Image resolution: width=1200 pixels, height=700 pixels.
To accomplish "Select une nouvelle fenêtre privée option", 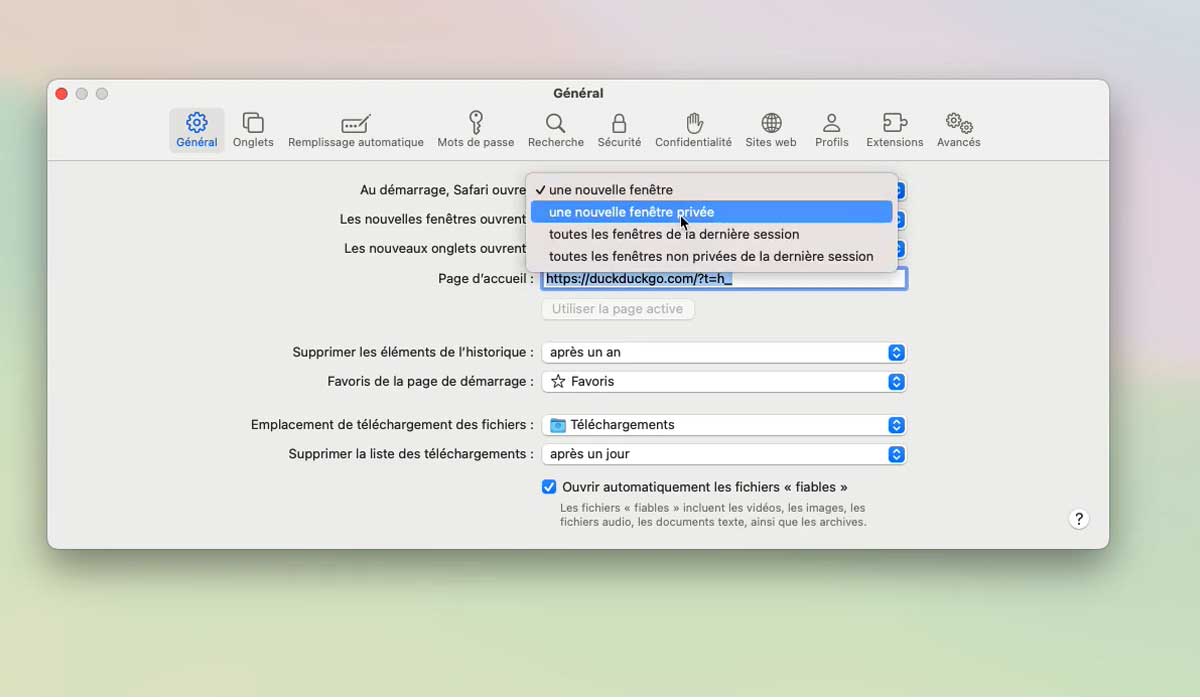I will [711, 212].
